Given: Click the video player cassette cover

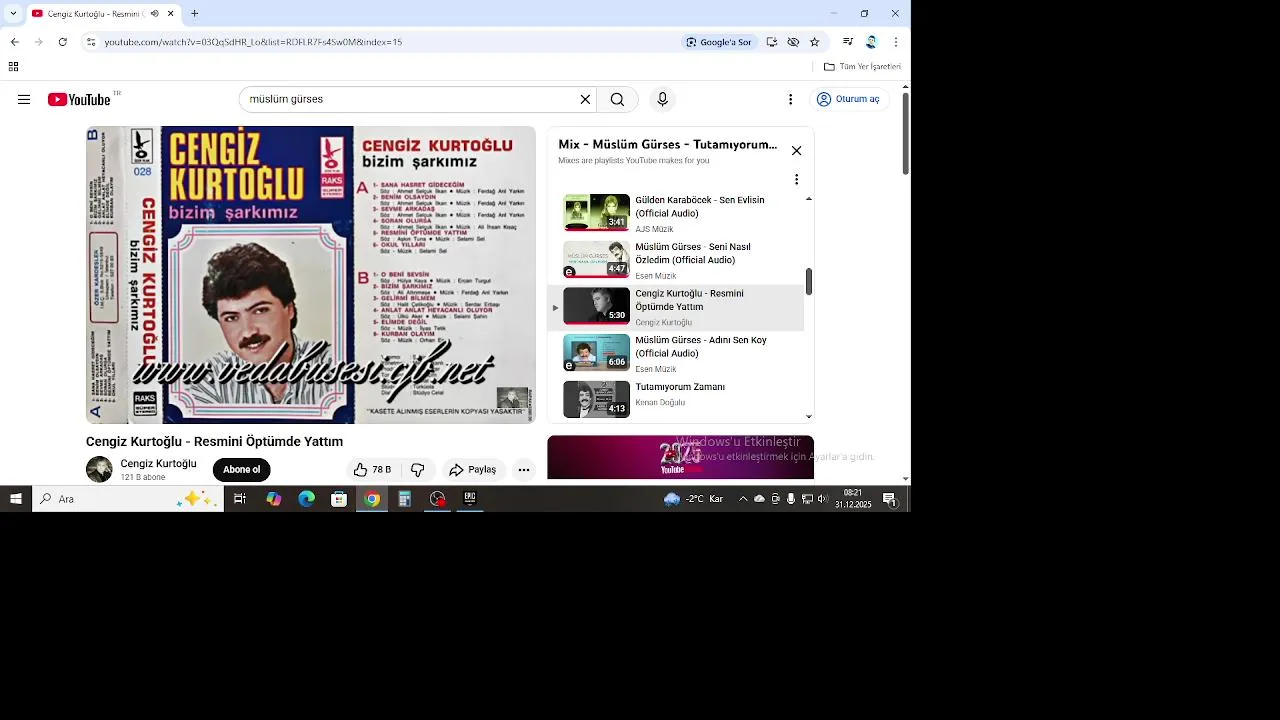Looking at the screenshot, I should click(x=311, y=275).
